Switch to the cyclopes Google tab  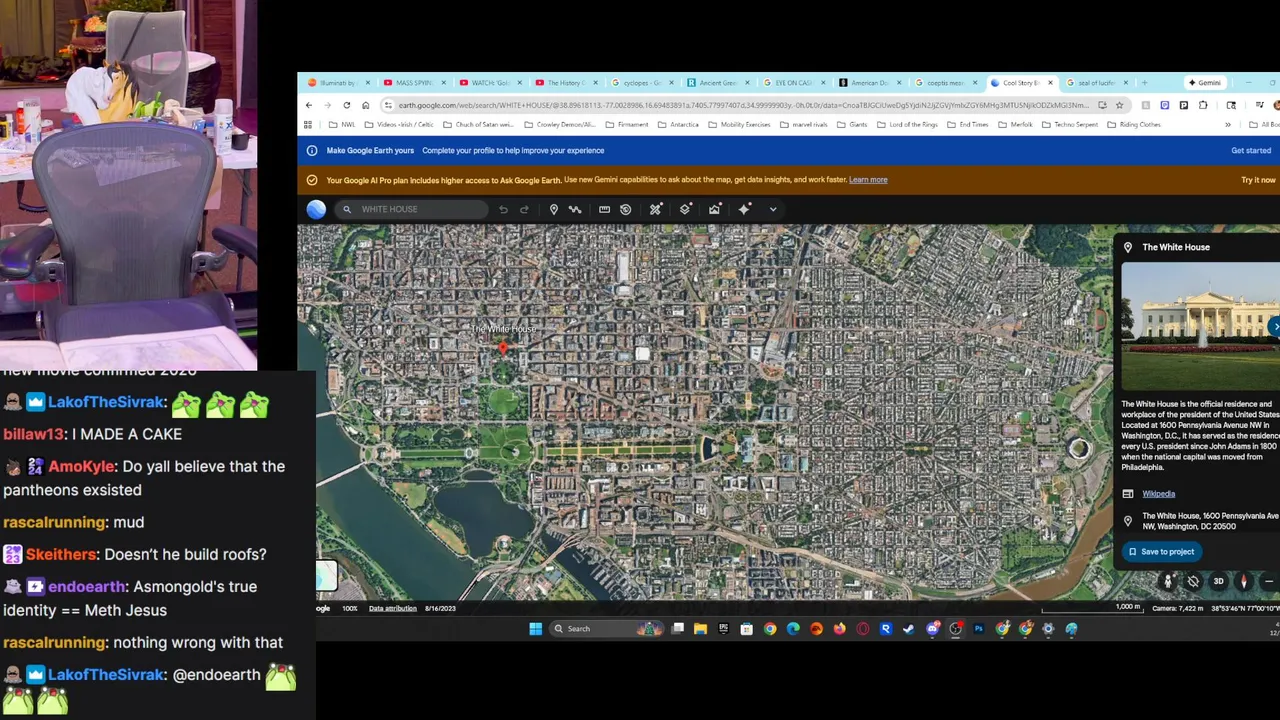[642, 83]
